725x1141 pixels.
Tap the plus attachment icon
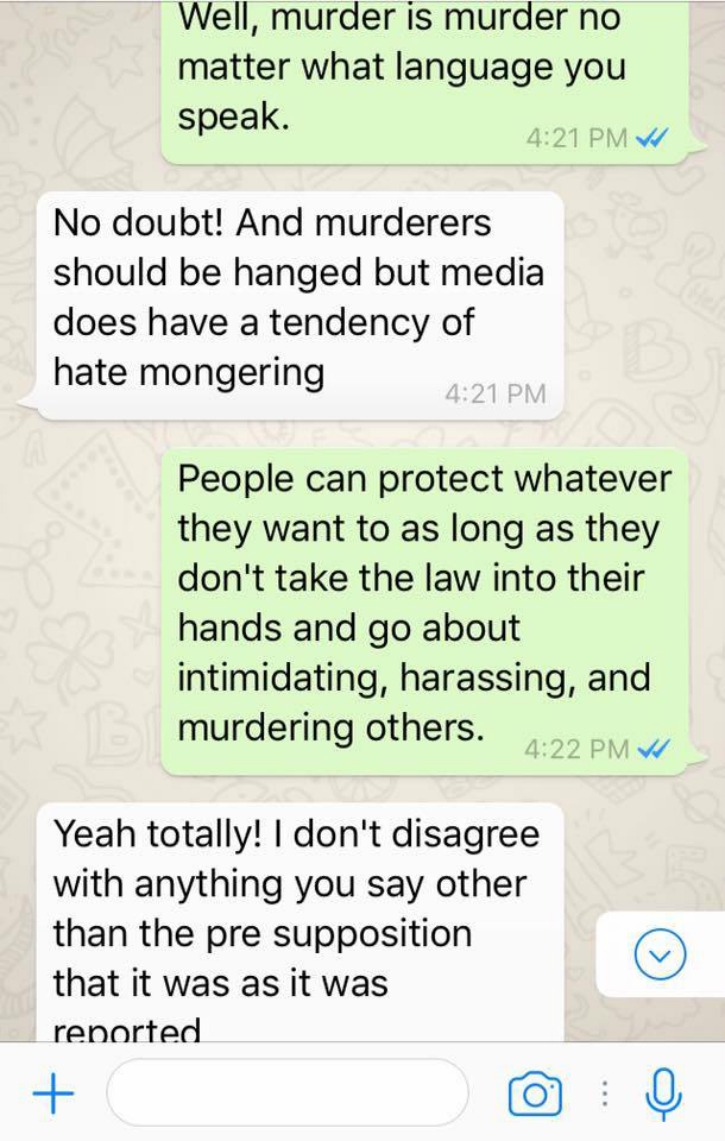pyautogui.click(x=53, y=1092)
